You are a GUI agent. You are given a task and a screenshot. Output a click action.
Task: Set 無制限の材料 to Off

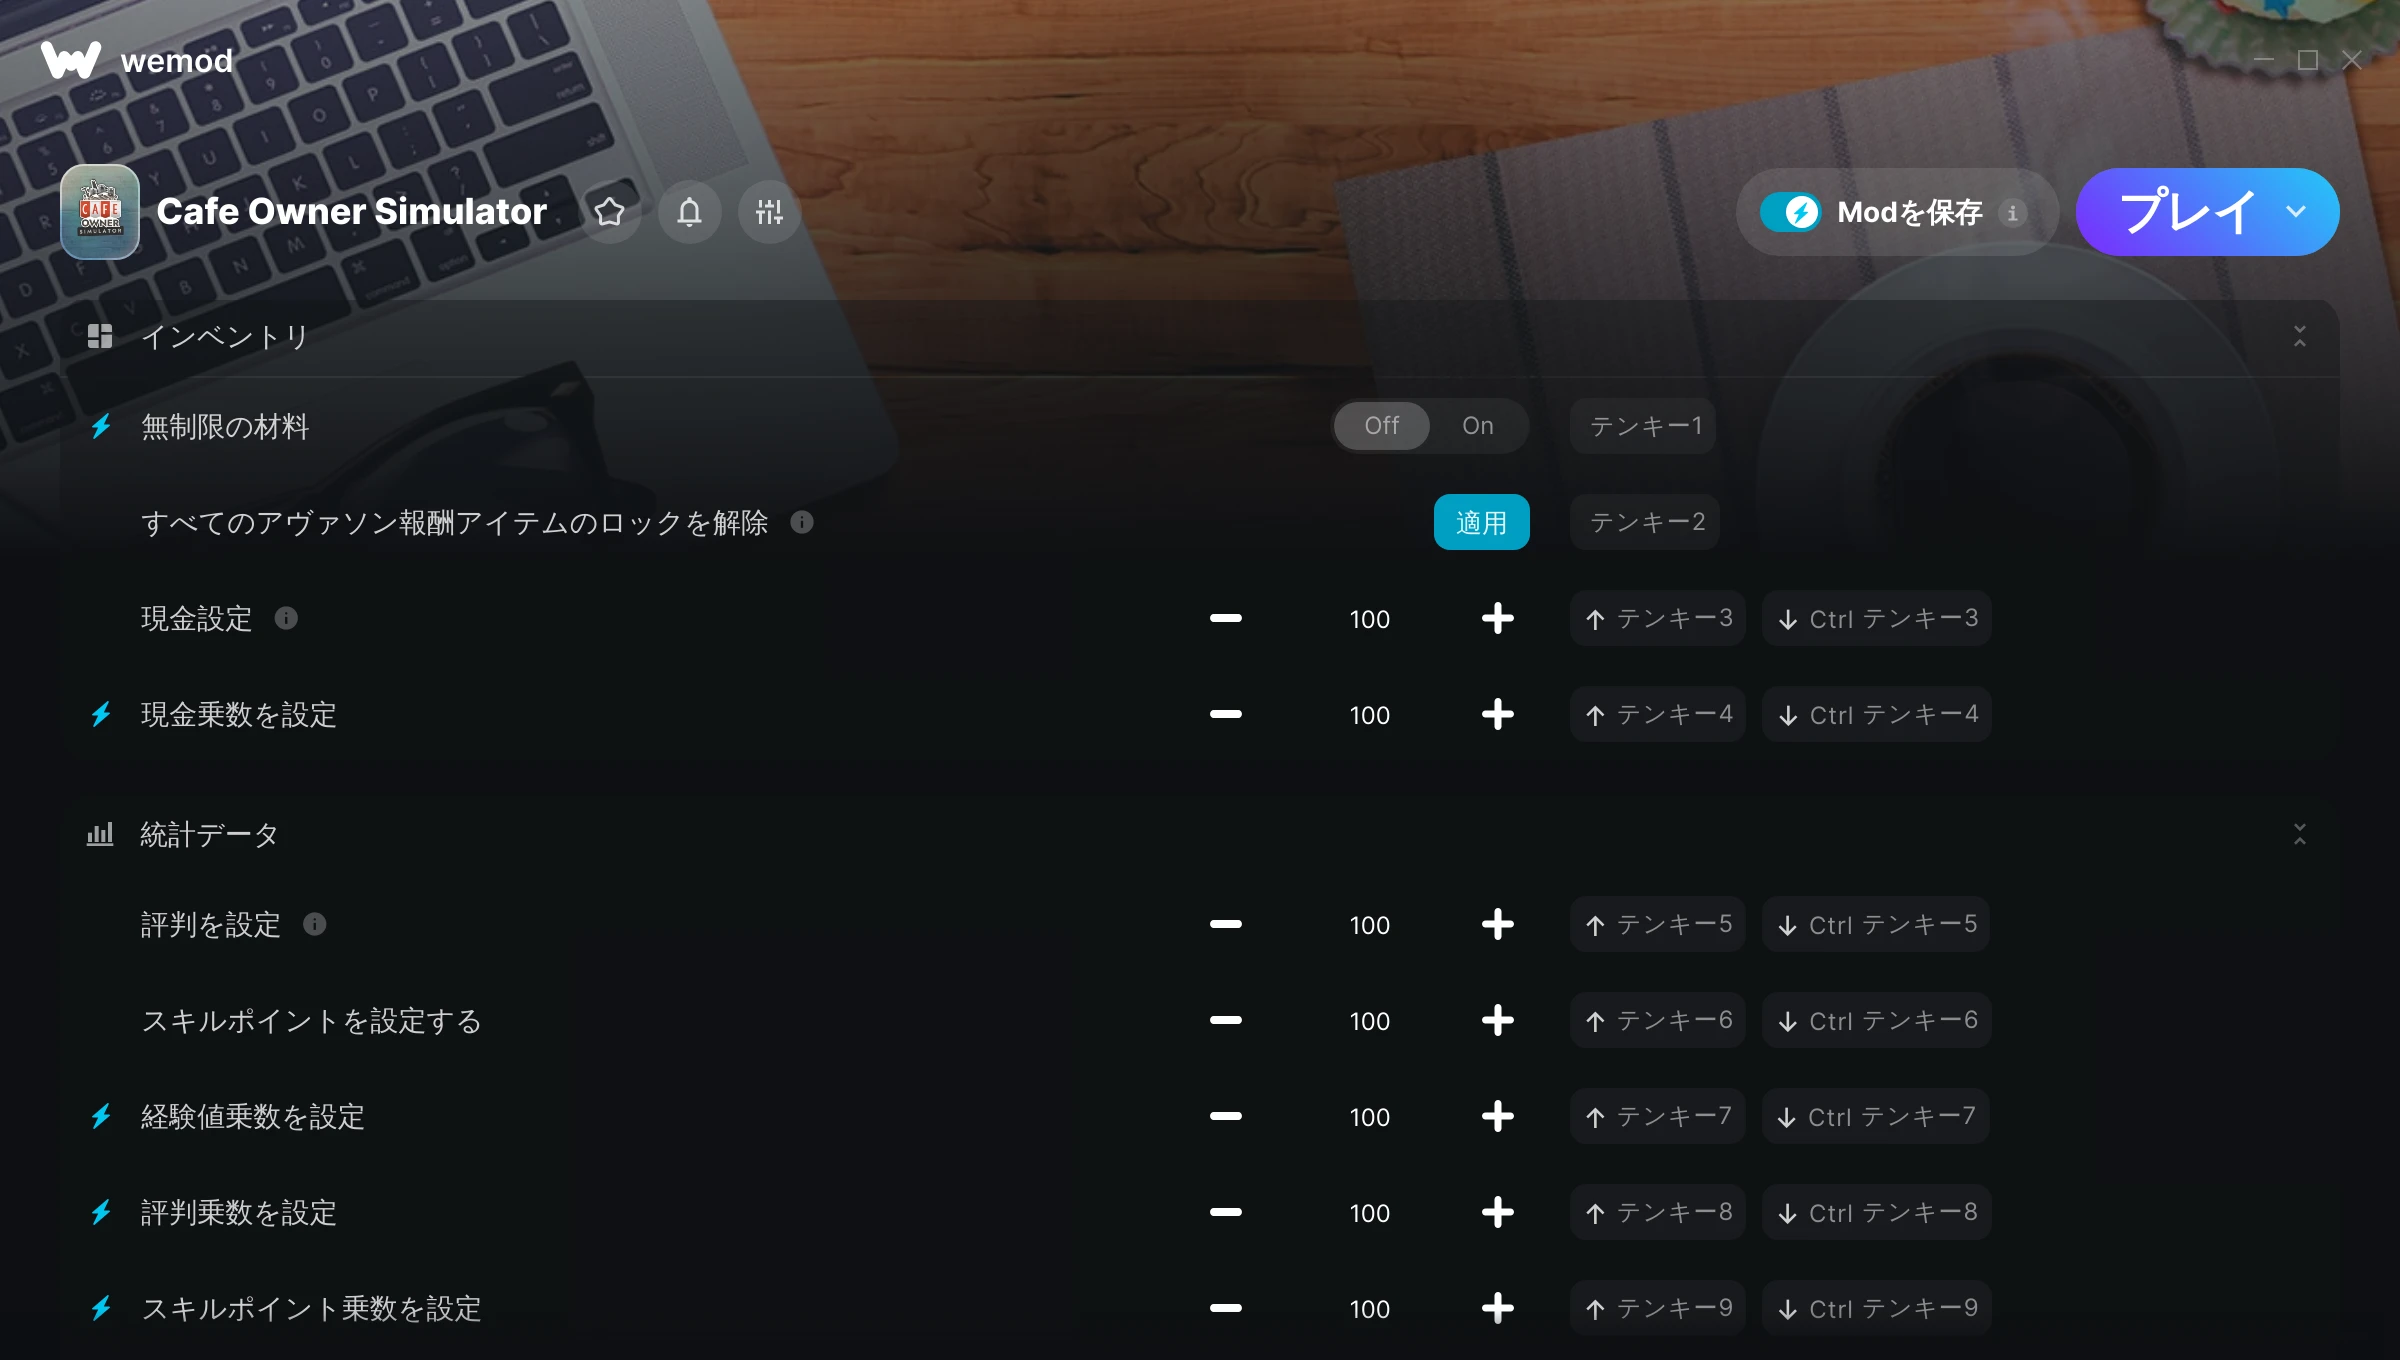point(1382,426)
